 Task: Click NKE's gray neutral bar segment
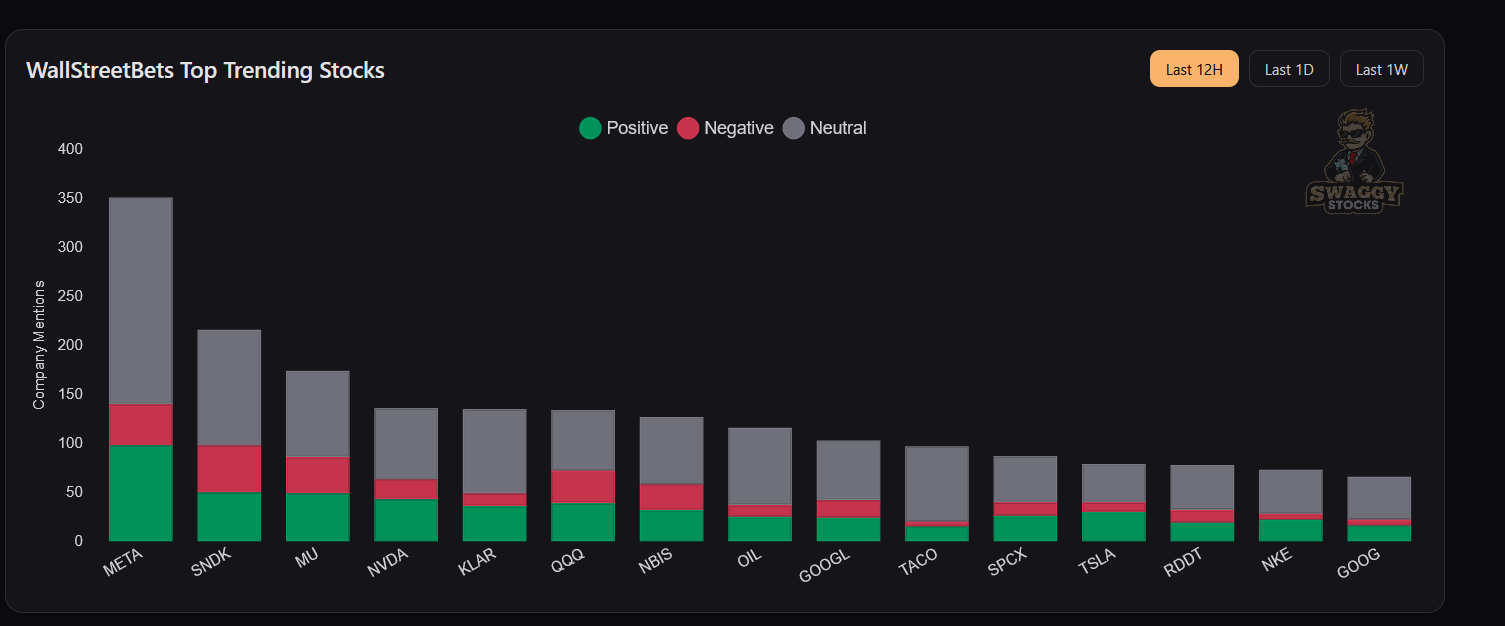point(1291,492)
